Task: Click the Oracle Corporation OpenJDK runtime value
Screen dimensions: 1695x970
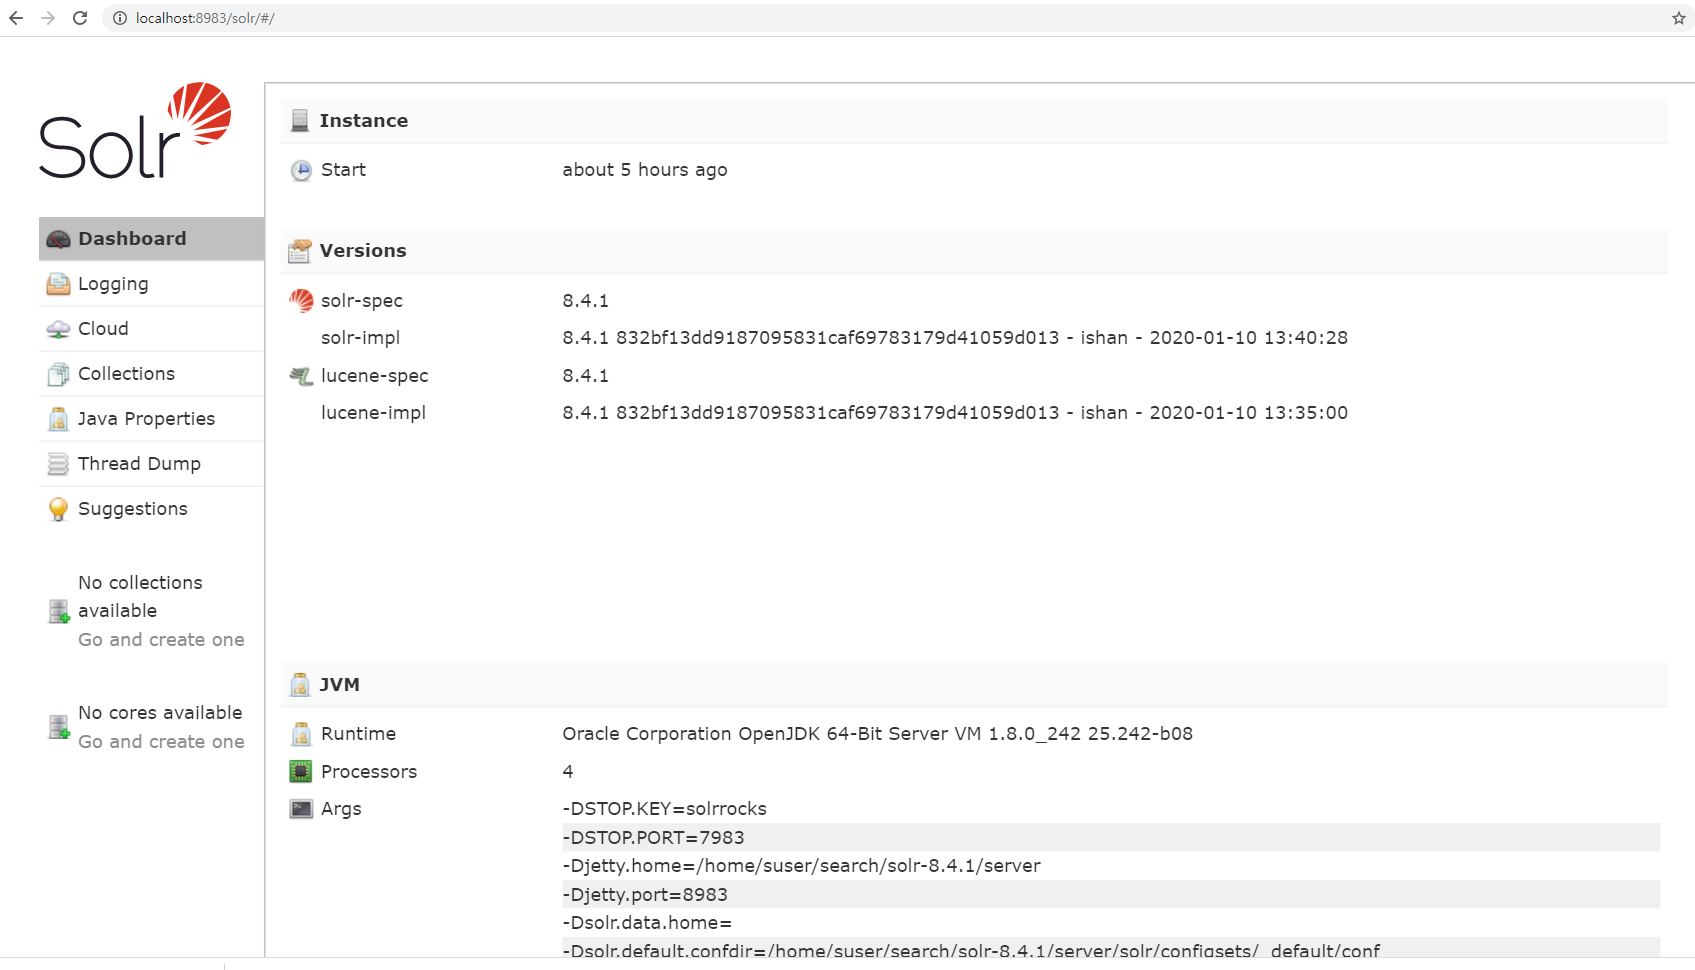Action: (x=877, y=734)
